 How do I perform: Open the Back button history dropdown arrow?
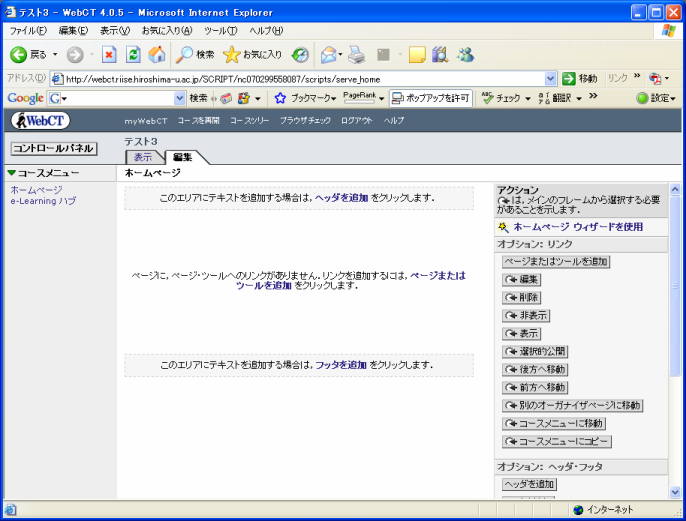(55, 55)
